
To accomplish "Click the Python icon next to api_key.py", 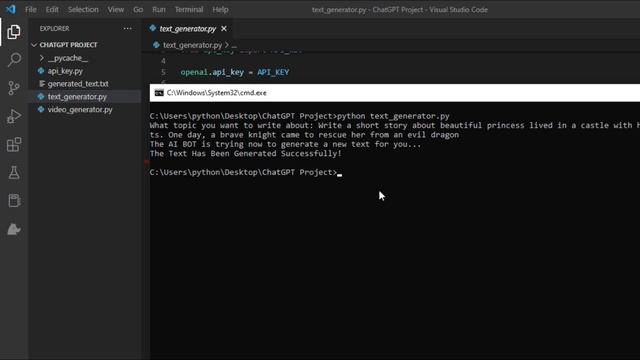I will tap(41, 71).
